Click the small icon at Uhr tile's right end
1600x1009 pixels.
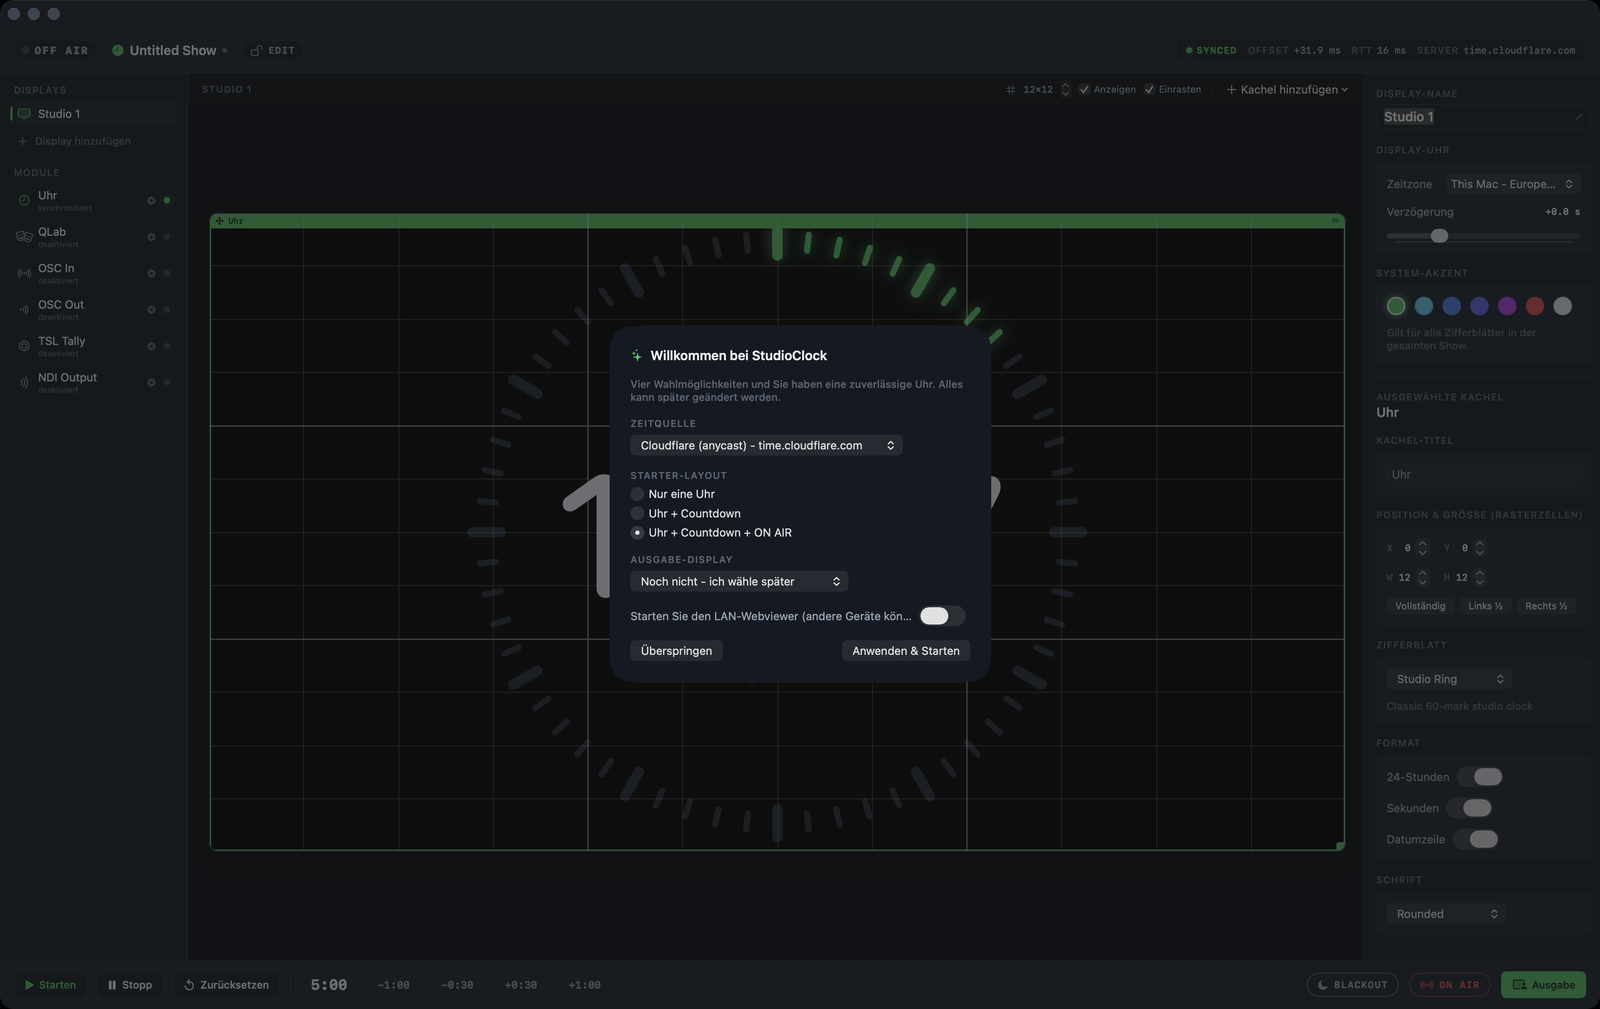coord(1334,221)
